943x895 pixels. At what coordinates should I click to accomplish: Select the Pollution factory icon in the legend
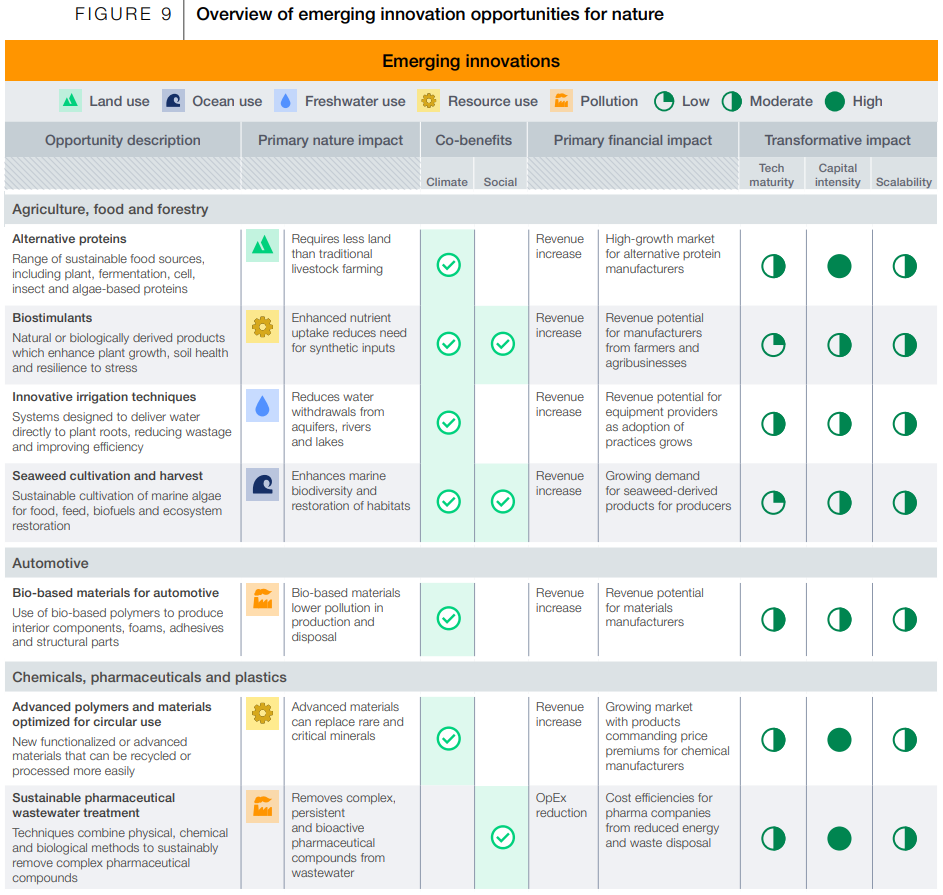(x=562, y=101)
